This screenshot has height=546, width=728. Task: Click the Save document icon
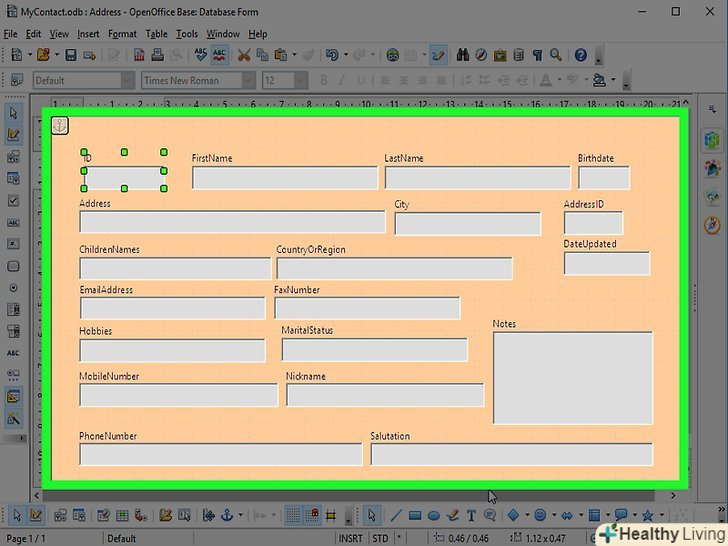coord(71,55)
